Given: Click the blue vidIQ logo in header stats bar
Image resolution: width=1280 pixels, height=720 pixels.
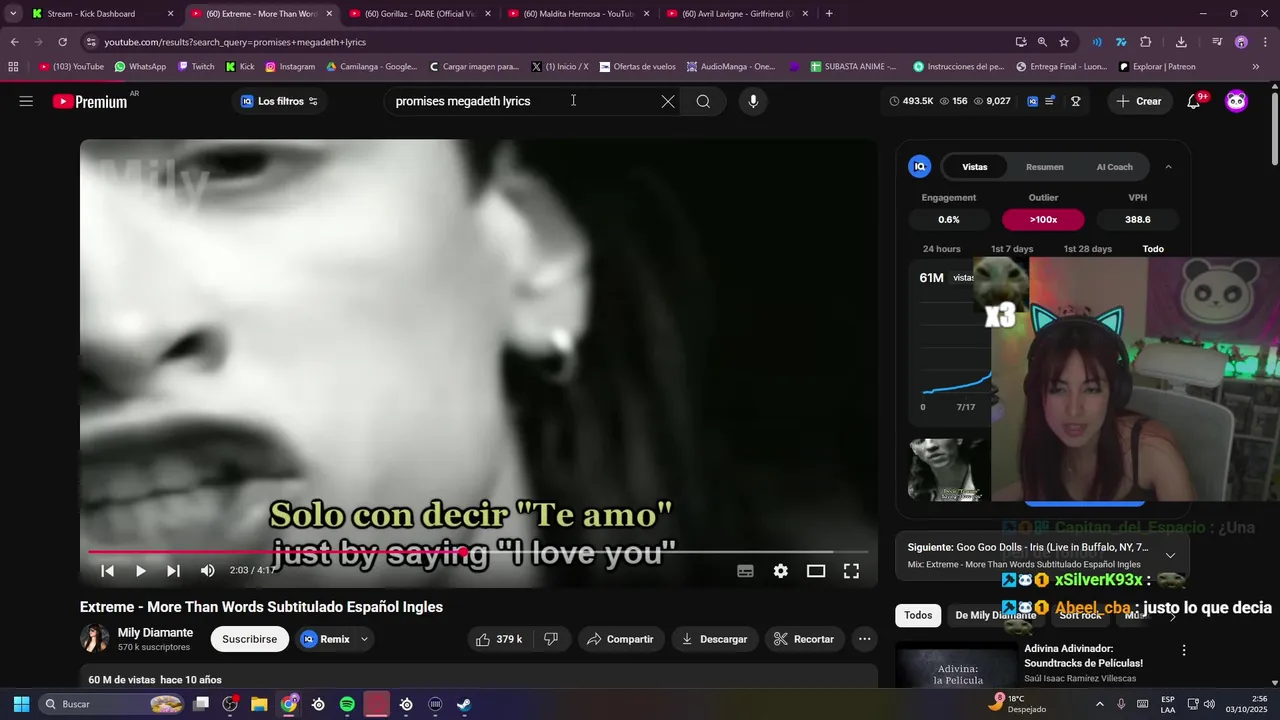Looking at the screenshot, I should (1032, 101).
